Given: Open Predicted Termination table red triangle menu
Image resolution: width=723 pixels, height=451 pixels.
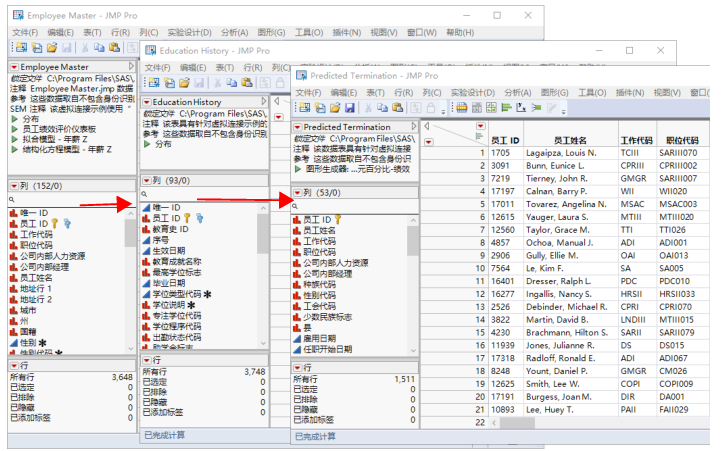Looking at the screenshot, I should pyautogui.click(x=297, y=127).
